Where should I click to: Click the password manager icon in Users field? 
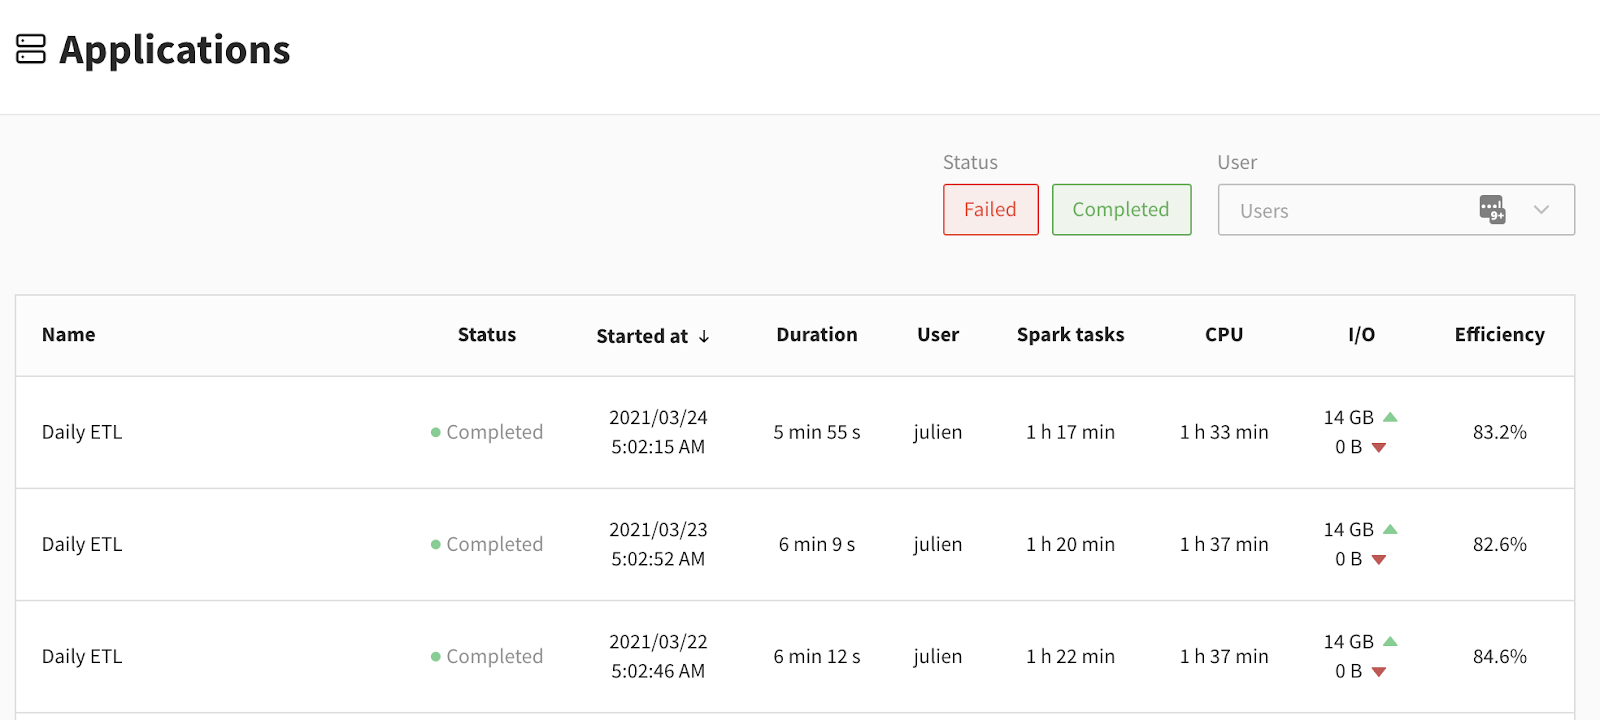(1492, 210)
